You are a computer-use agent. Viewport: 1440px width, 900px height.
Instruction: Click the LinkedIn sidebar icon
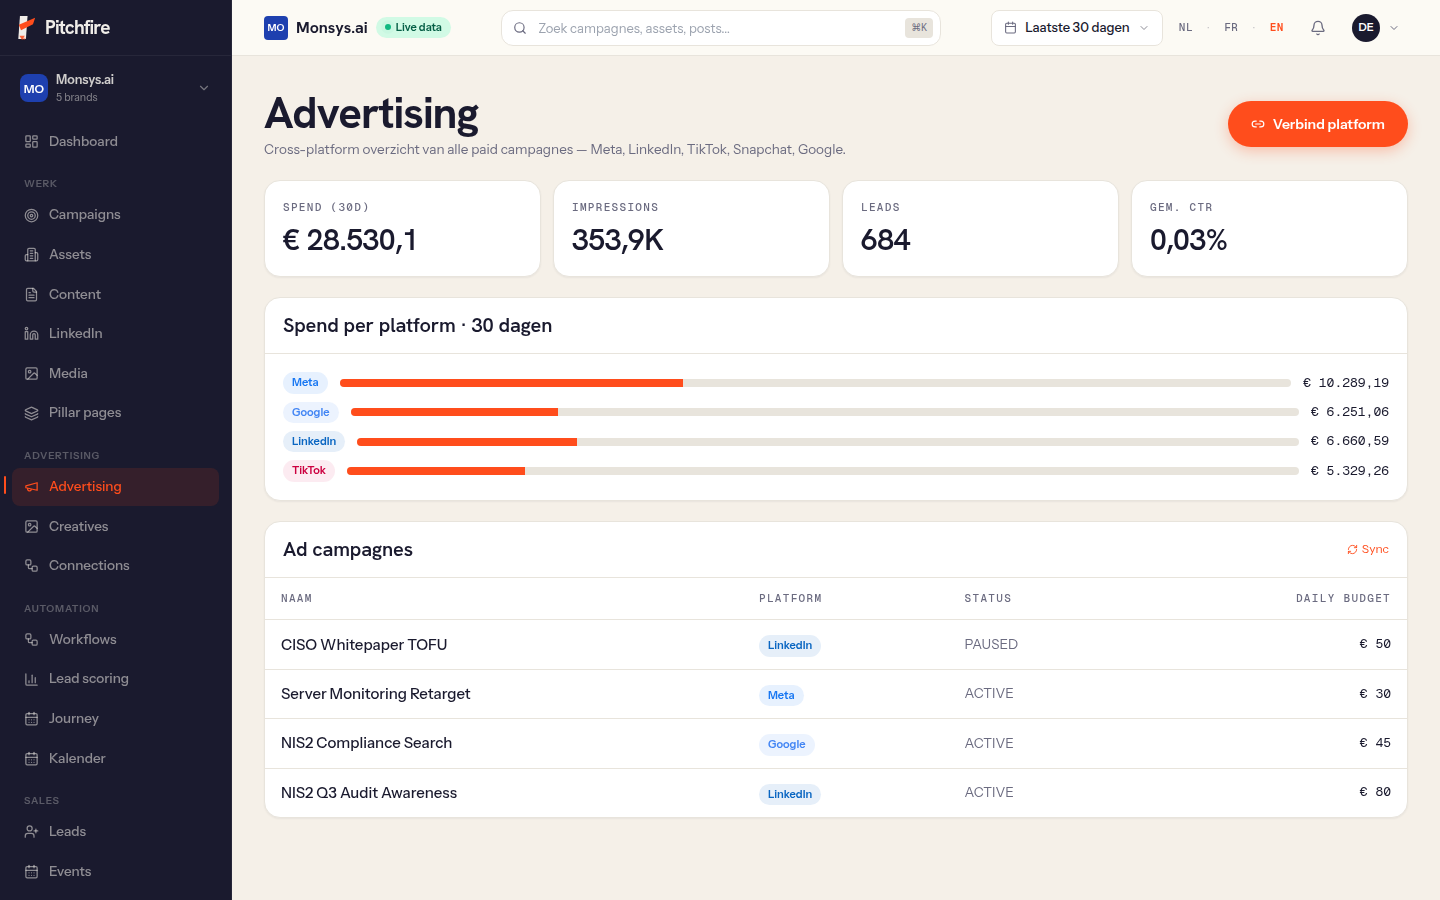point(32,334)
